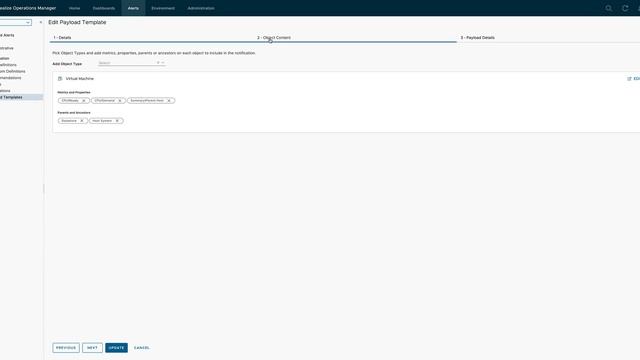Click the Previous button
The image size is (640, 360).
click(x=66, y=348)
